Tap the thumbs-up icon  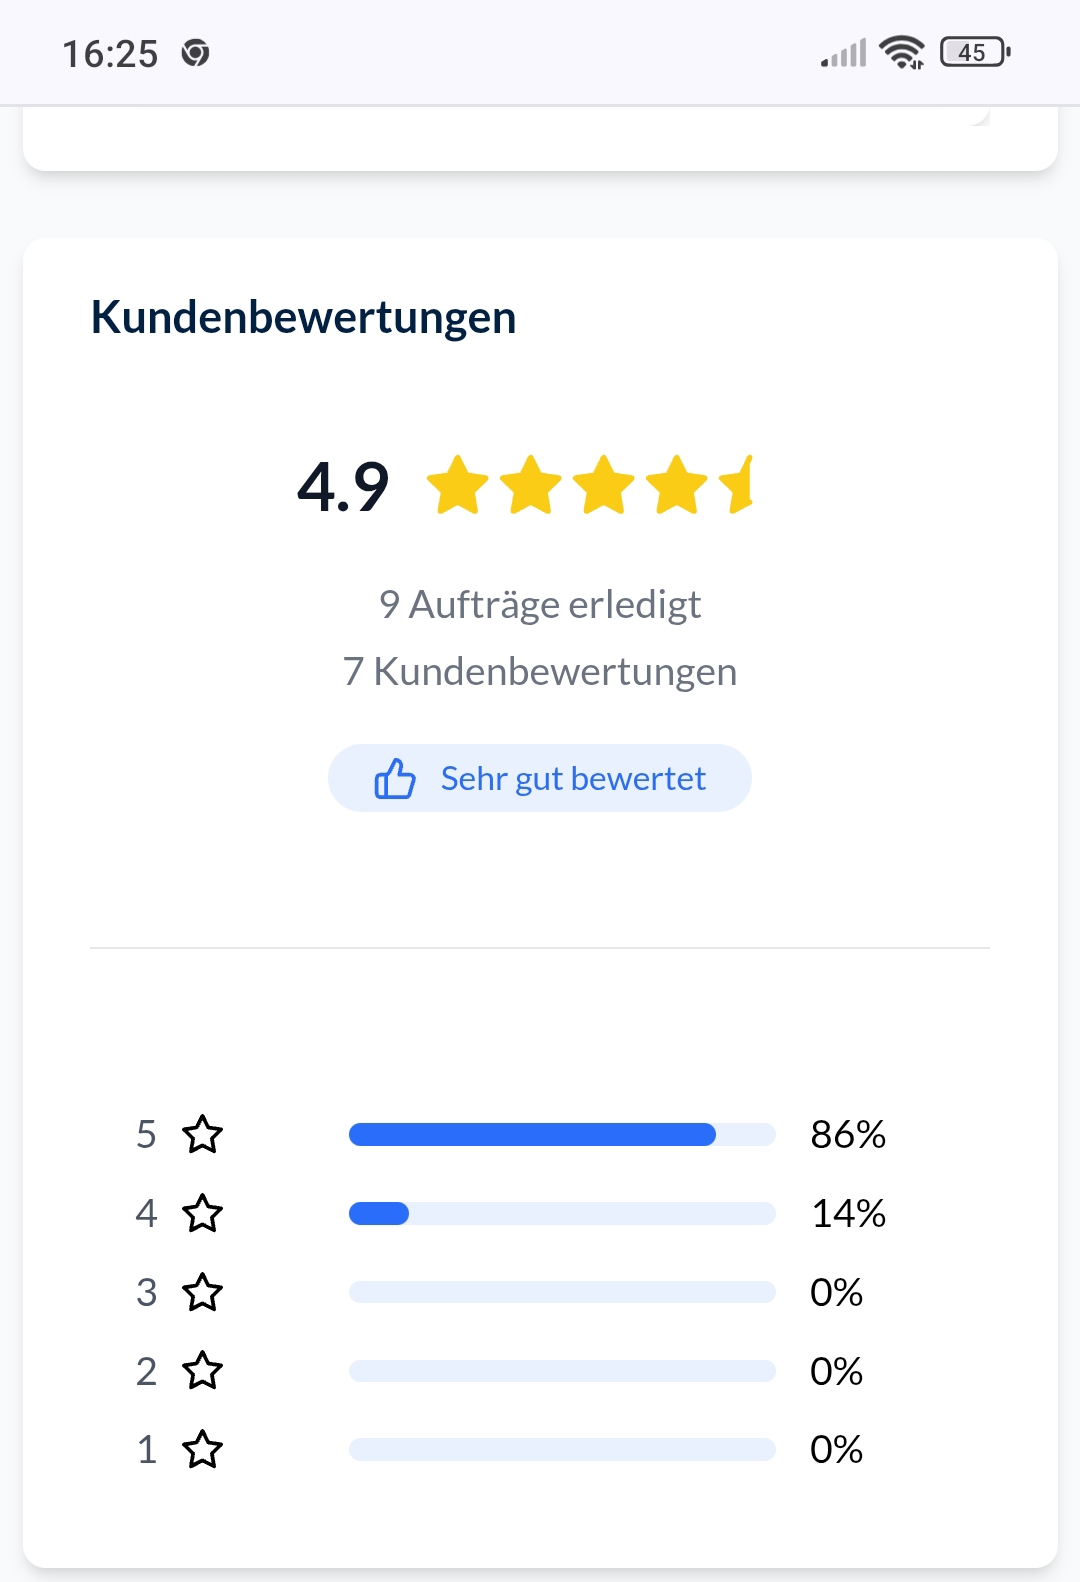click(395, 778)
